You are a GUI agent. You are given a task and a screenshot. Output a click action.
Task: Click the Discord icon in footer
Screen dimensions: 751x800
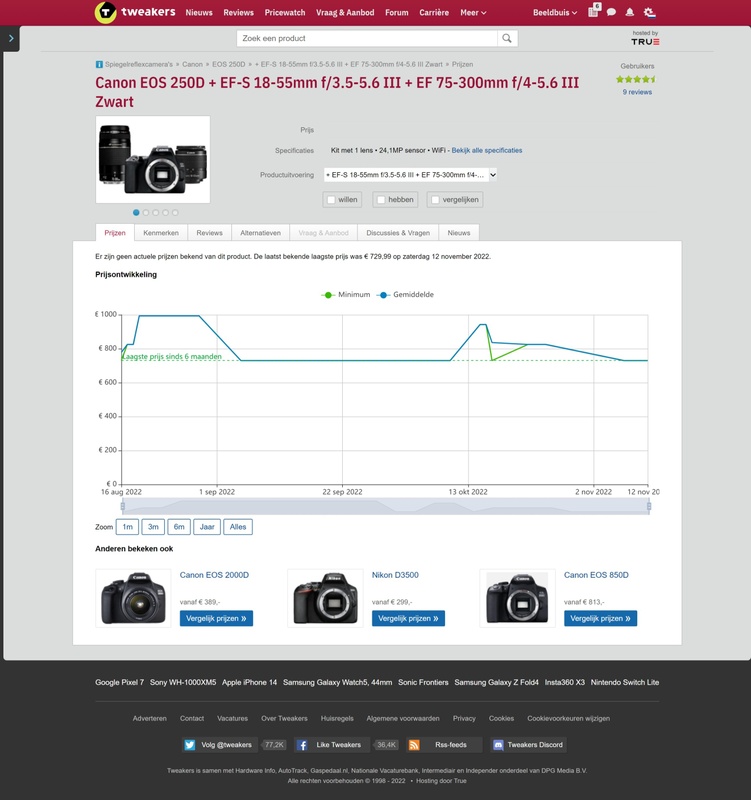point(498,745)
